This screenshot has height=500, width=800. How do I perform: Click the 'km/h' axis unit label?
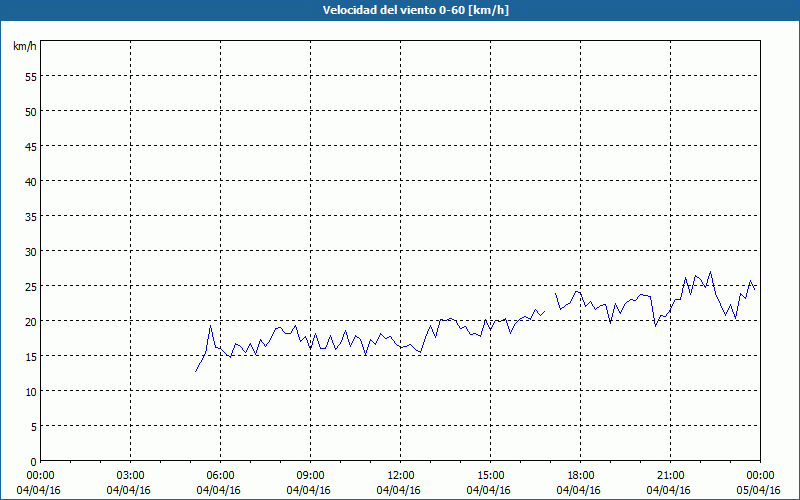tap(25, 46)
